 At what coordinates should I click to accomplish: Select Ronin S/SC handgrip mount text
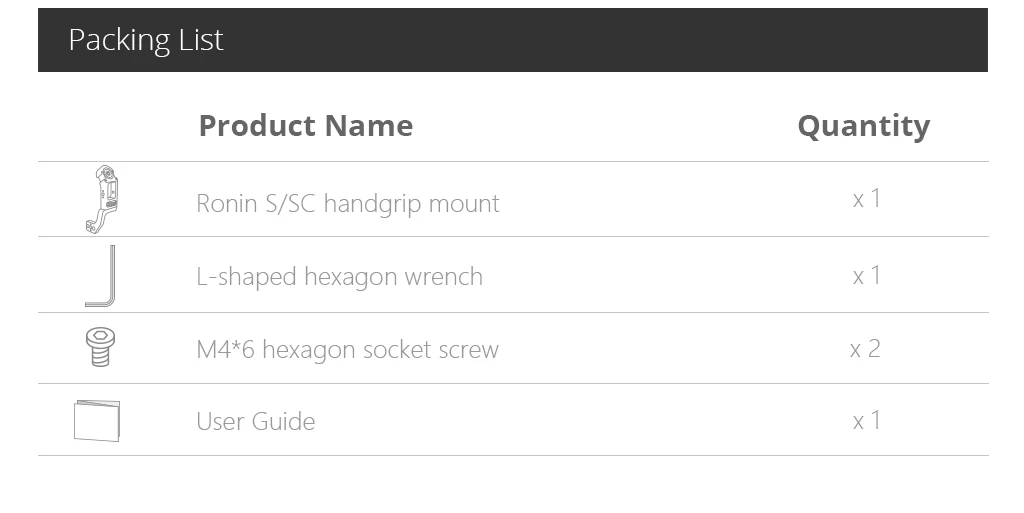tap(348, 203)
